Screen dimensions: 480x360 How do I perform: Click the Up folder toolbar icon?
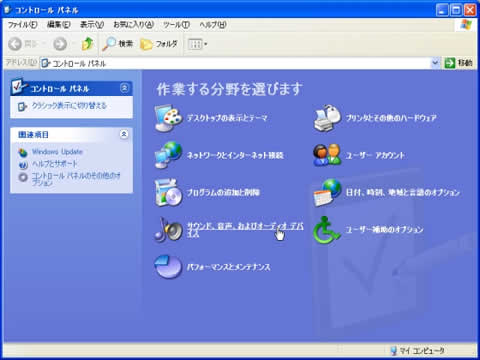coord(87,44)
